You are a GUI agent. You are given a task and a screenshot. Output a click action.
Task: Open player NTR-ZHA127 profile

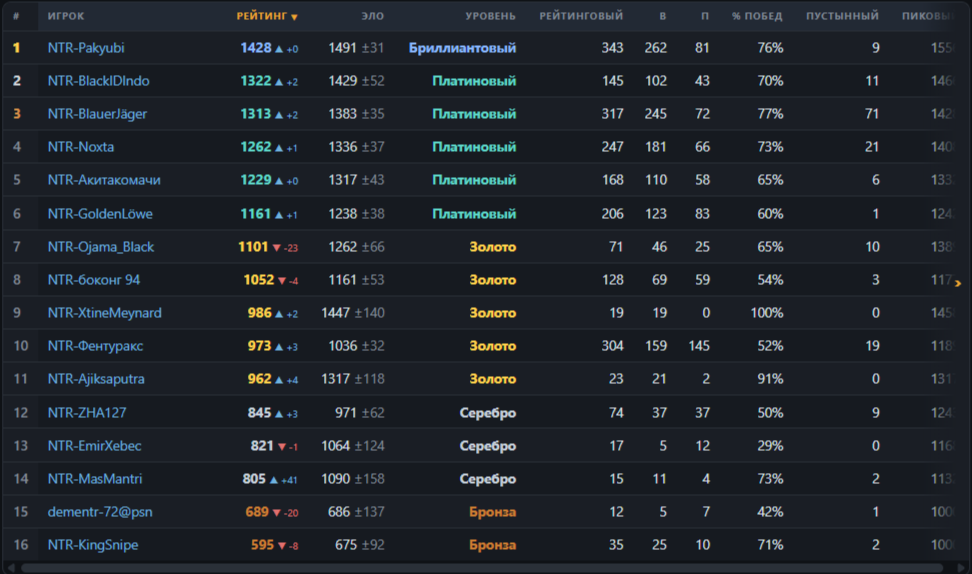(x=87, y=413)
